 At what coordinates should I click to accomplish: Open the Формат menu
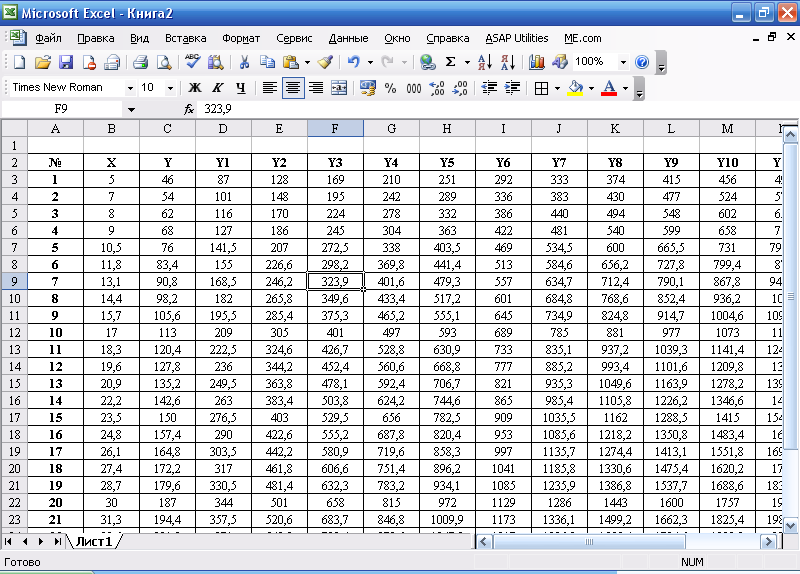[x=241, y=38]
